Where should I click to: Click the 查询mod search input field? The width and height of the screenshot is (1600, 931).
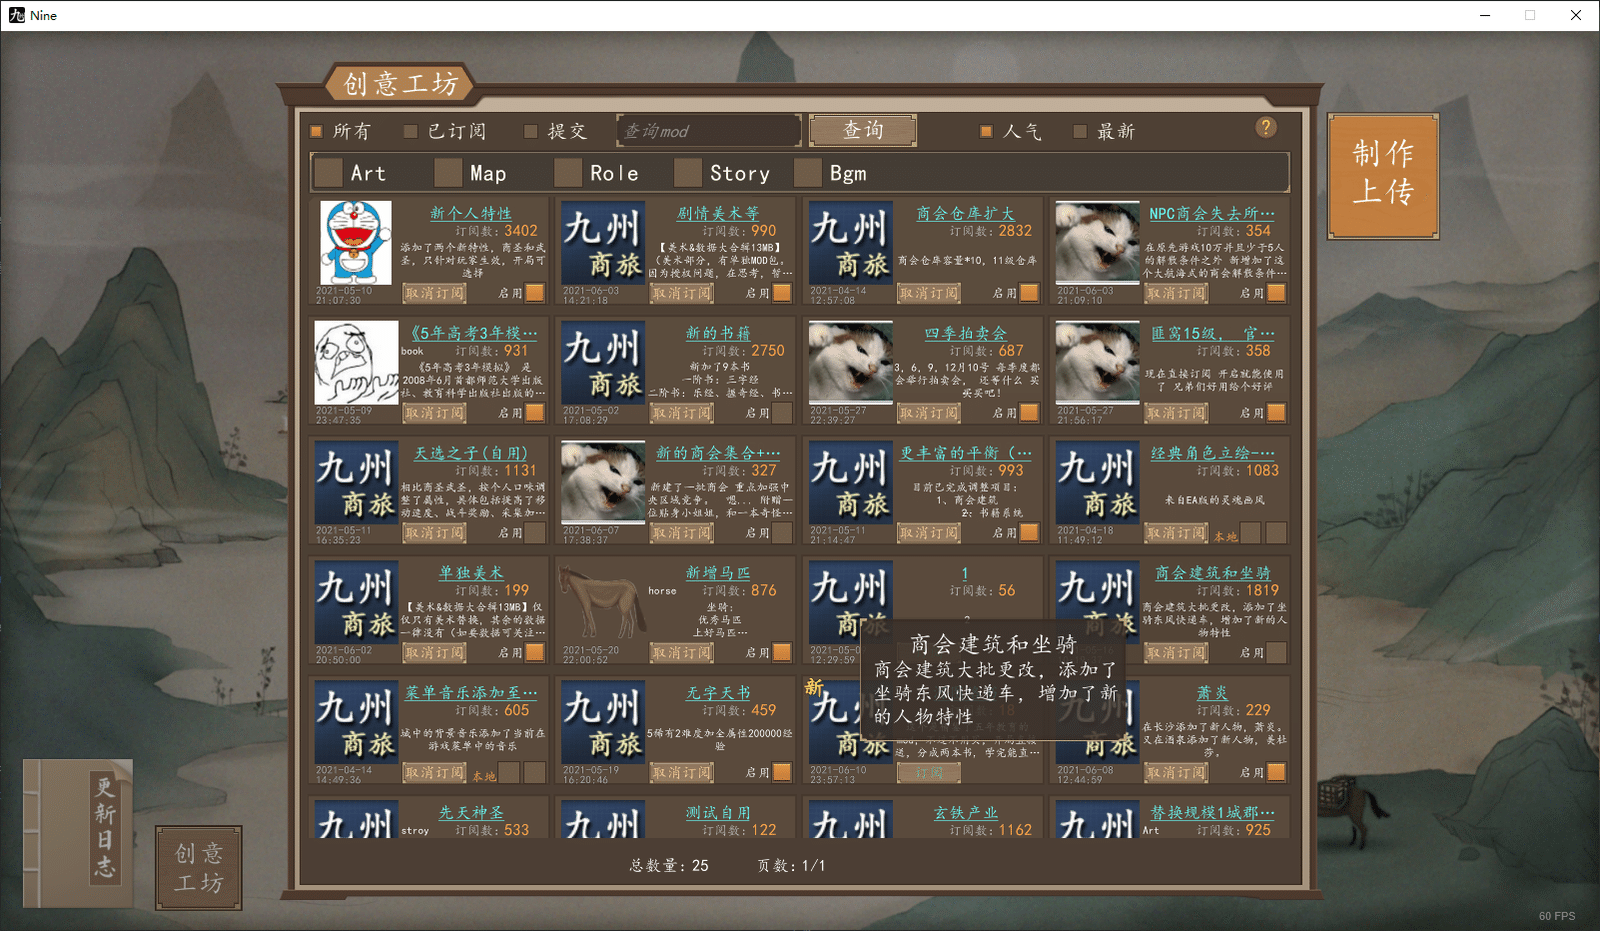(x=709, y=131)
